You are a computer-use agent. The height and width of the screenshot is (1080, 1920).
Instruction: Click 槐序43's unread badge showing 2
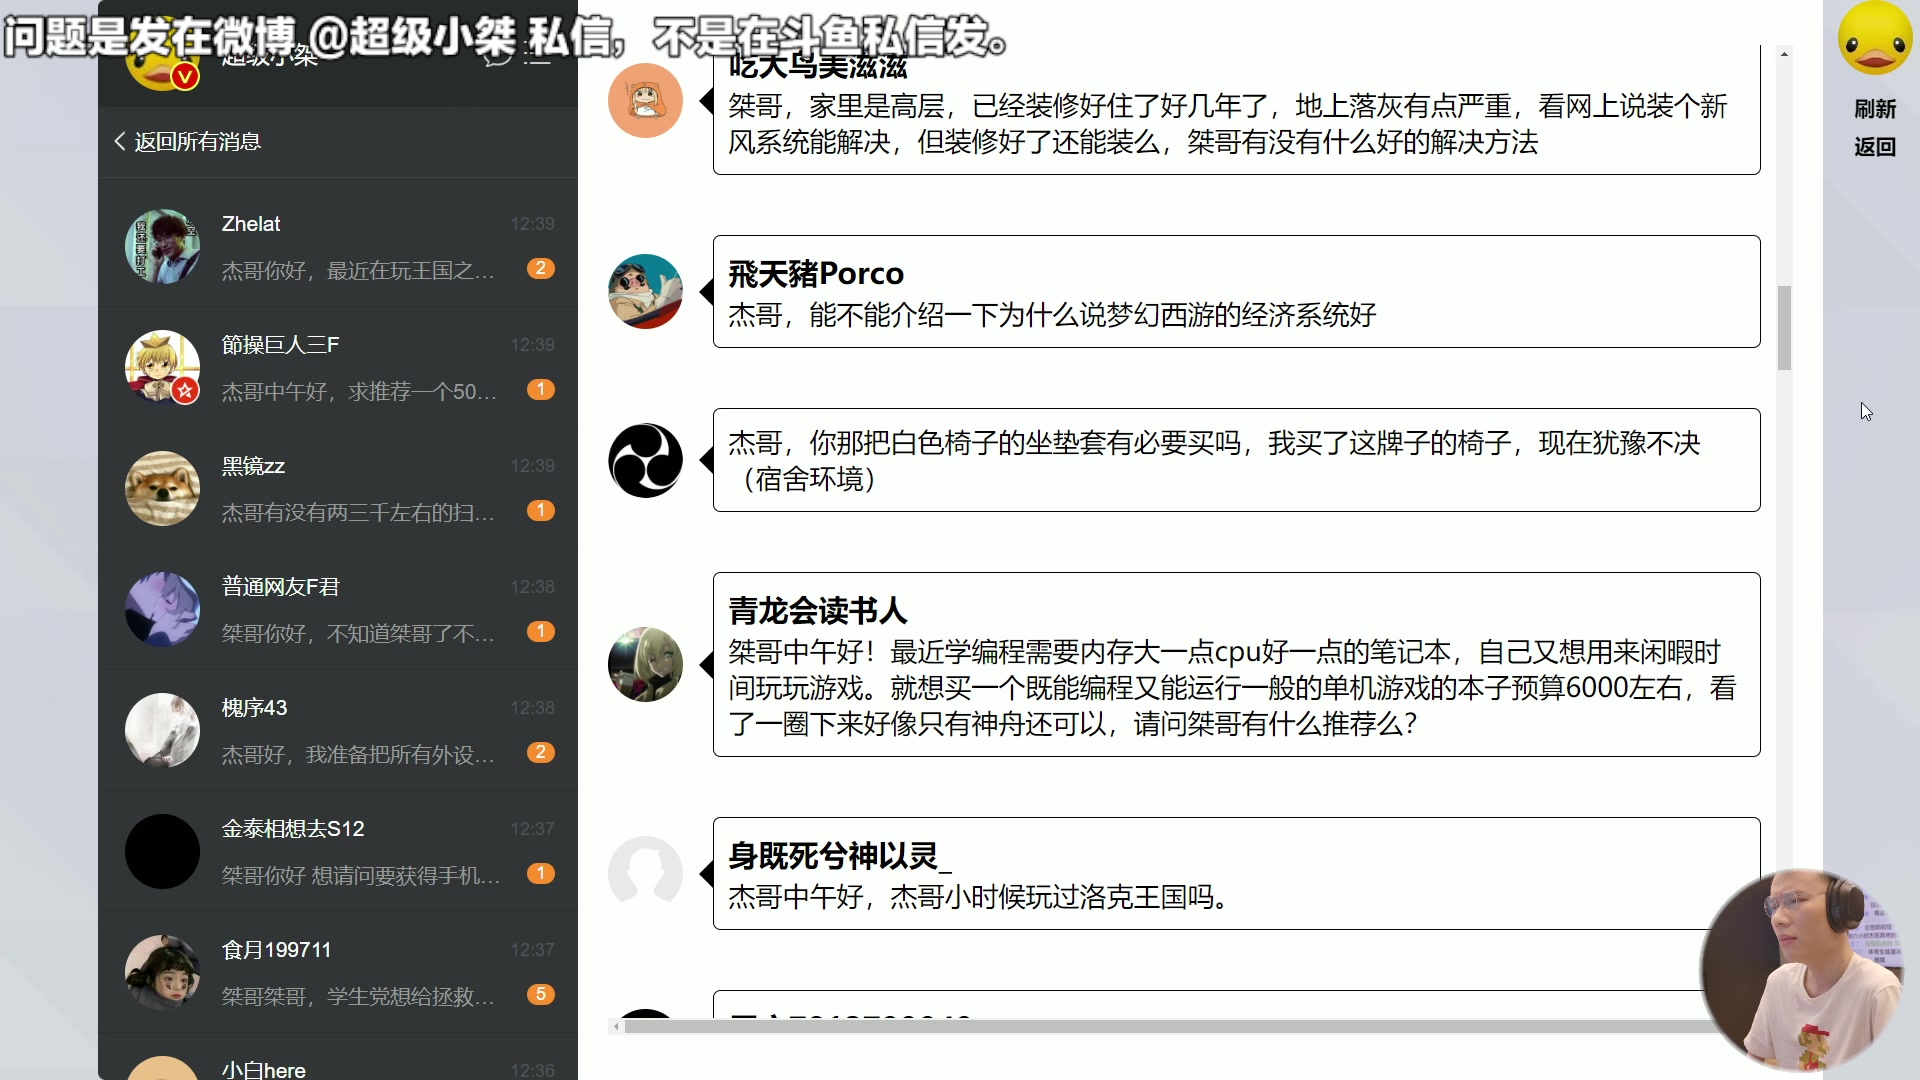coord(541,752)
